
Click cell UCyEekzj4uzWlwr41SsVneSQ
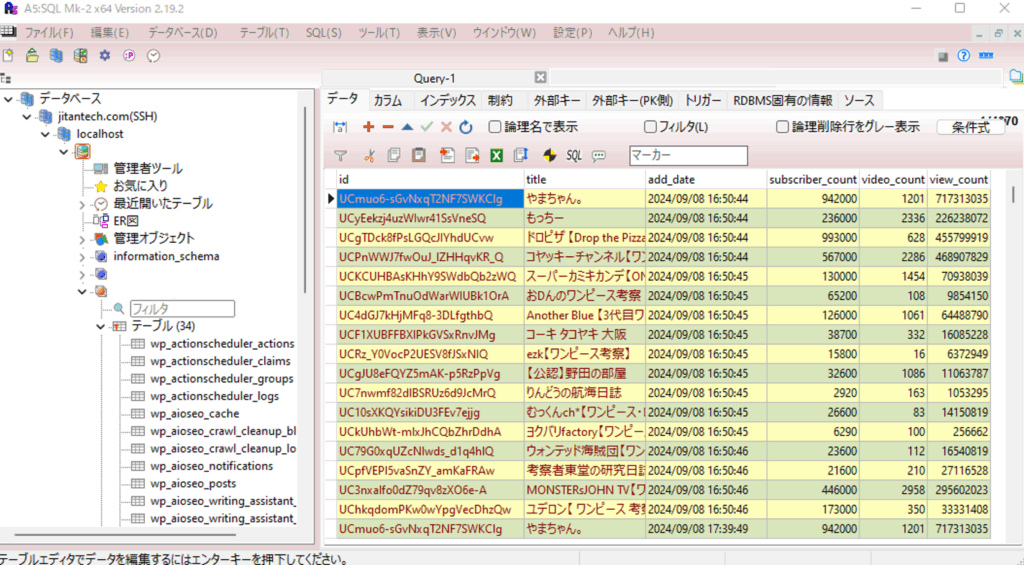point(430,218)
